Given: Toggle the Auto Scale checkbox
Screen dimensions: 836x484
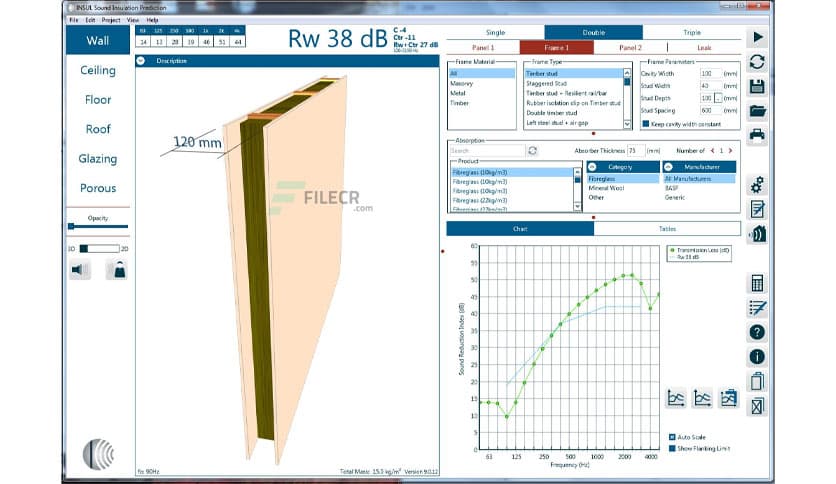Looking at the screenshot, I should pos(672,437).
